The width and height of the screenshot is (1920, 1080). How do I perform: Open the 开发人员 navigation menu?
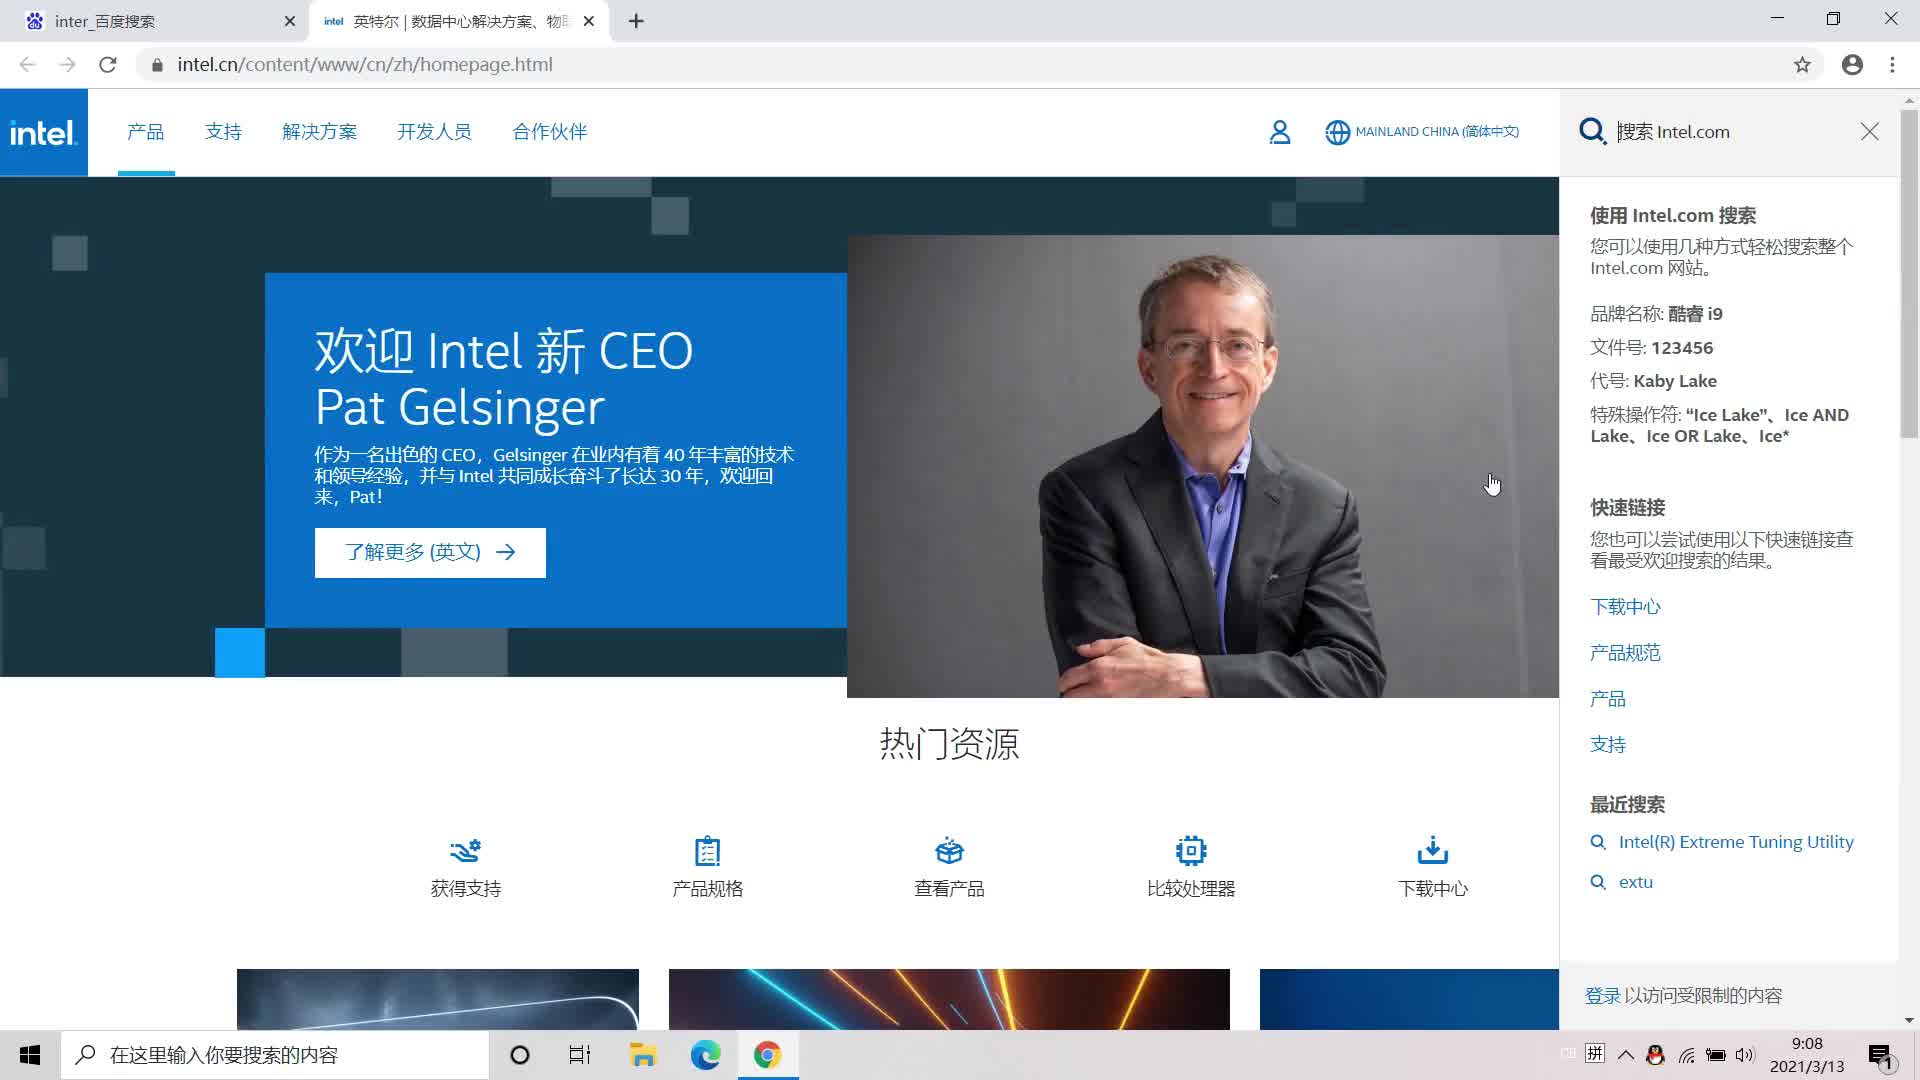tap(434, 132)
